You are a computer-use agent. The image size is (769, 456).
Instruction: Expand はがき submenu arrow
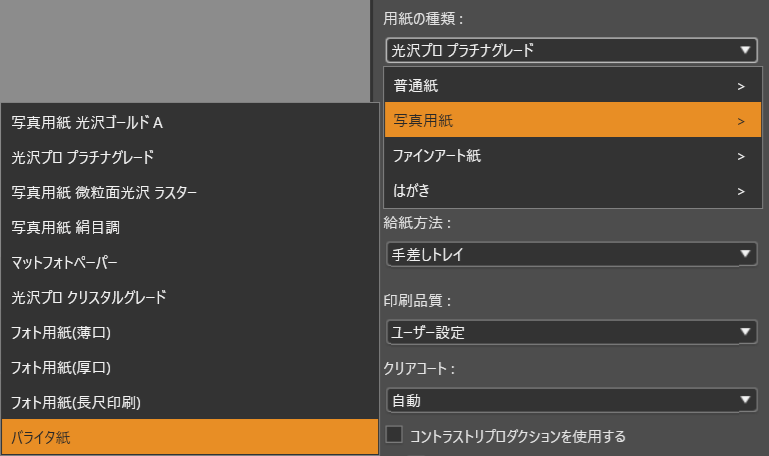point(741,190)
